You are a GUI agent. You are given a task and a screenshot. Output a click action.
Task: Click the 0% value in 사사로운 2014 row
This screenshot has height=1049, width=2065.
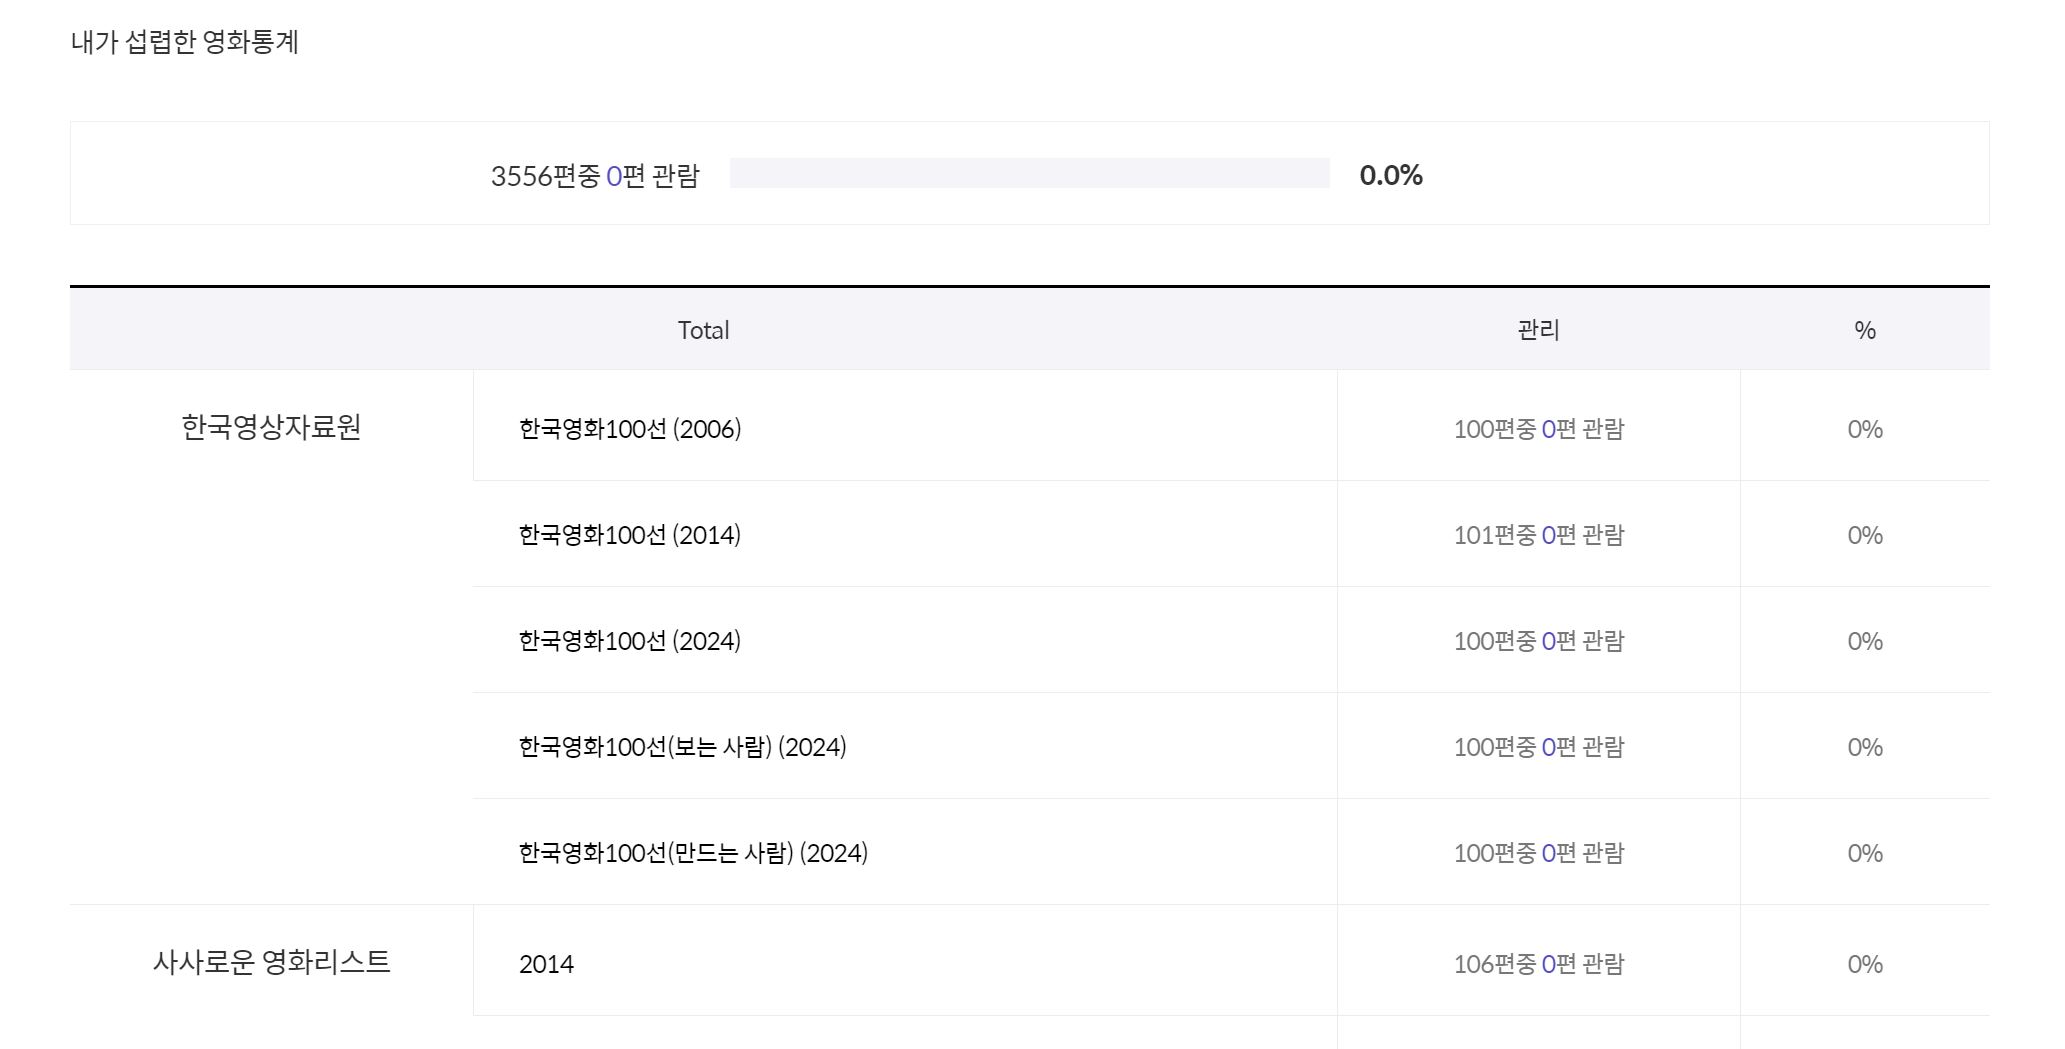point(1865,964)
